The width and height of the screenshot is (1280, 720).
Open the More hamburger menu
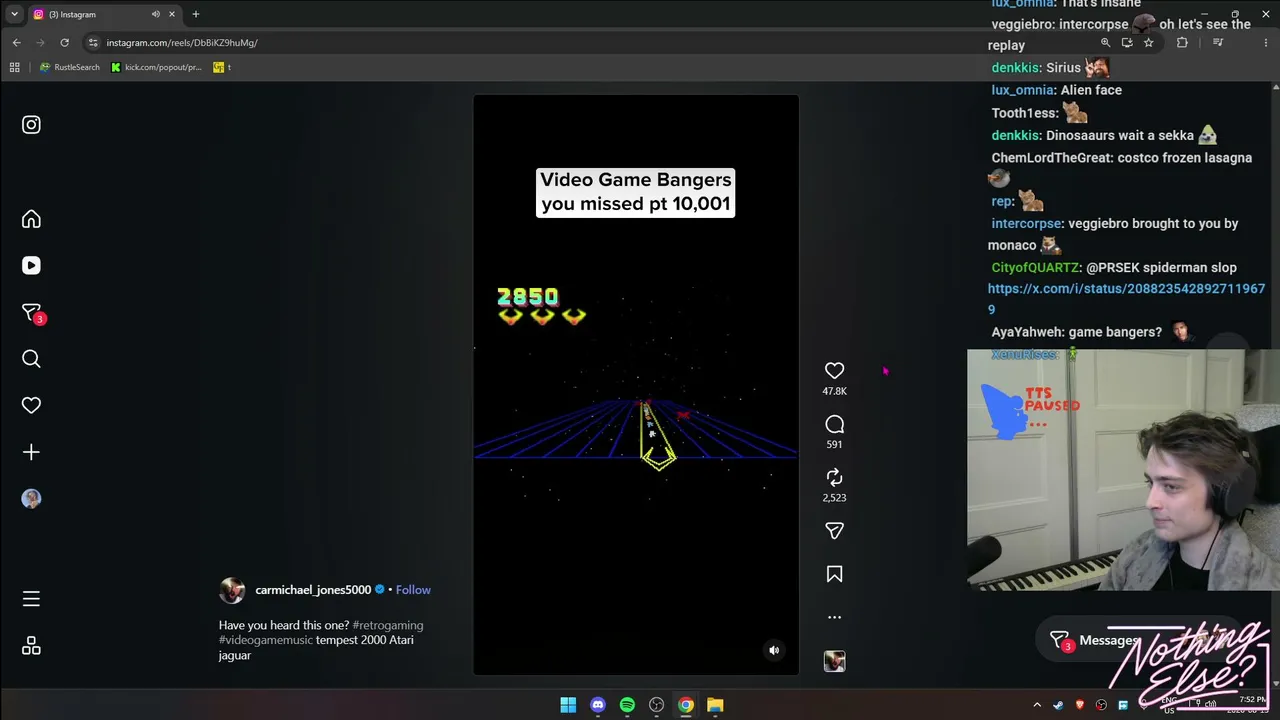click(x=31, y=599)
